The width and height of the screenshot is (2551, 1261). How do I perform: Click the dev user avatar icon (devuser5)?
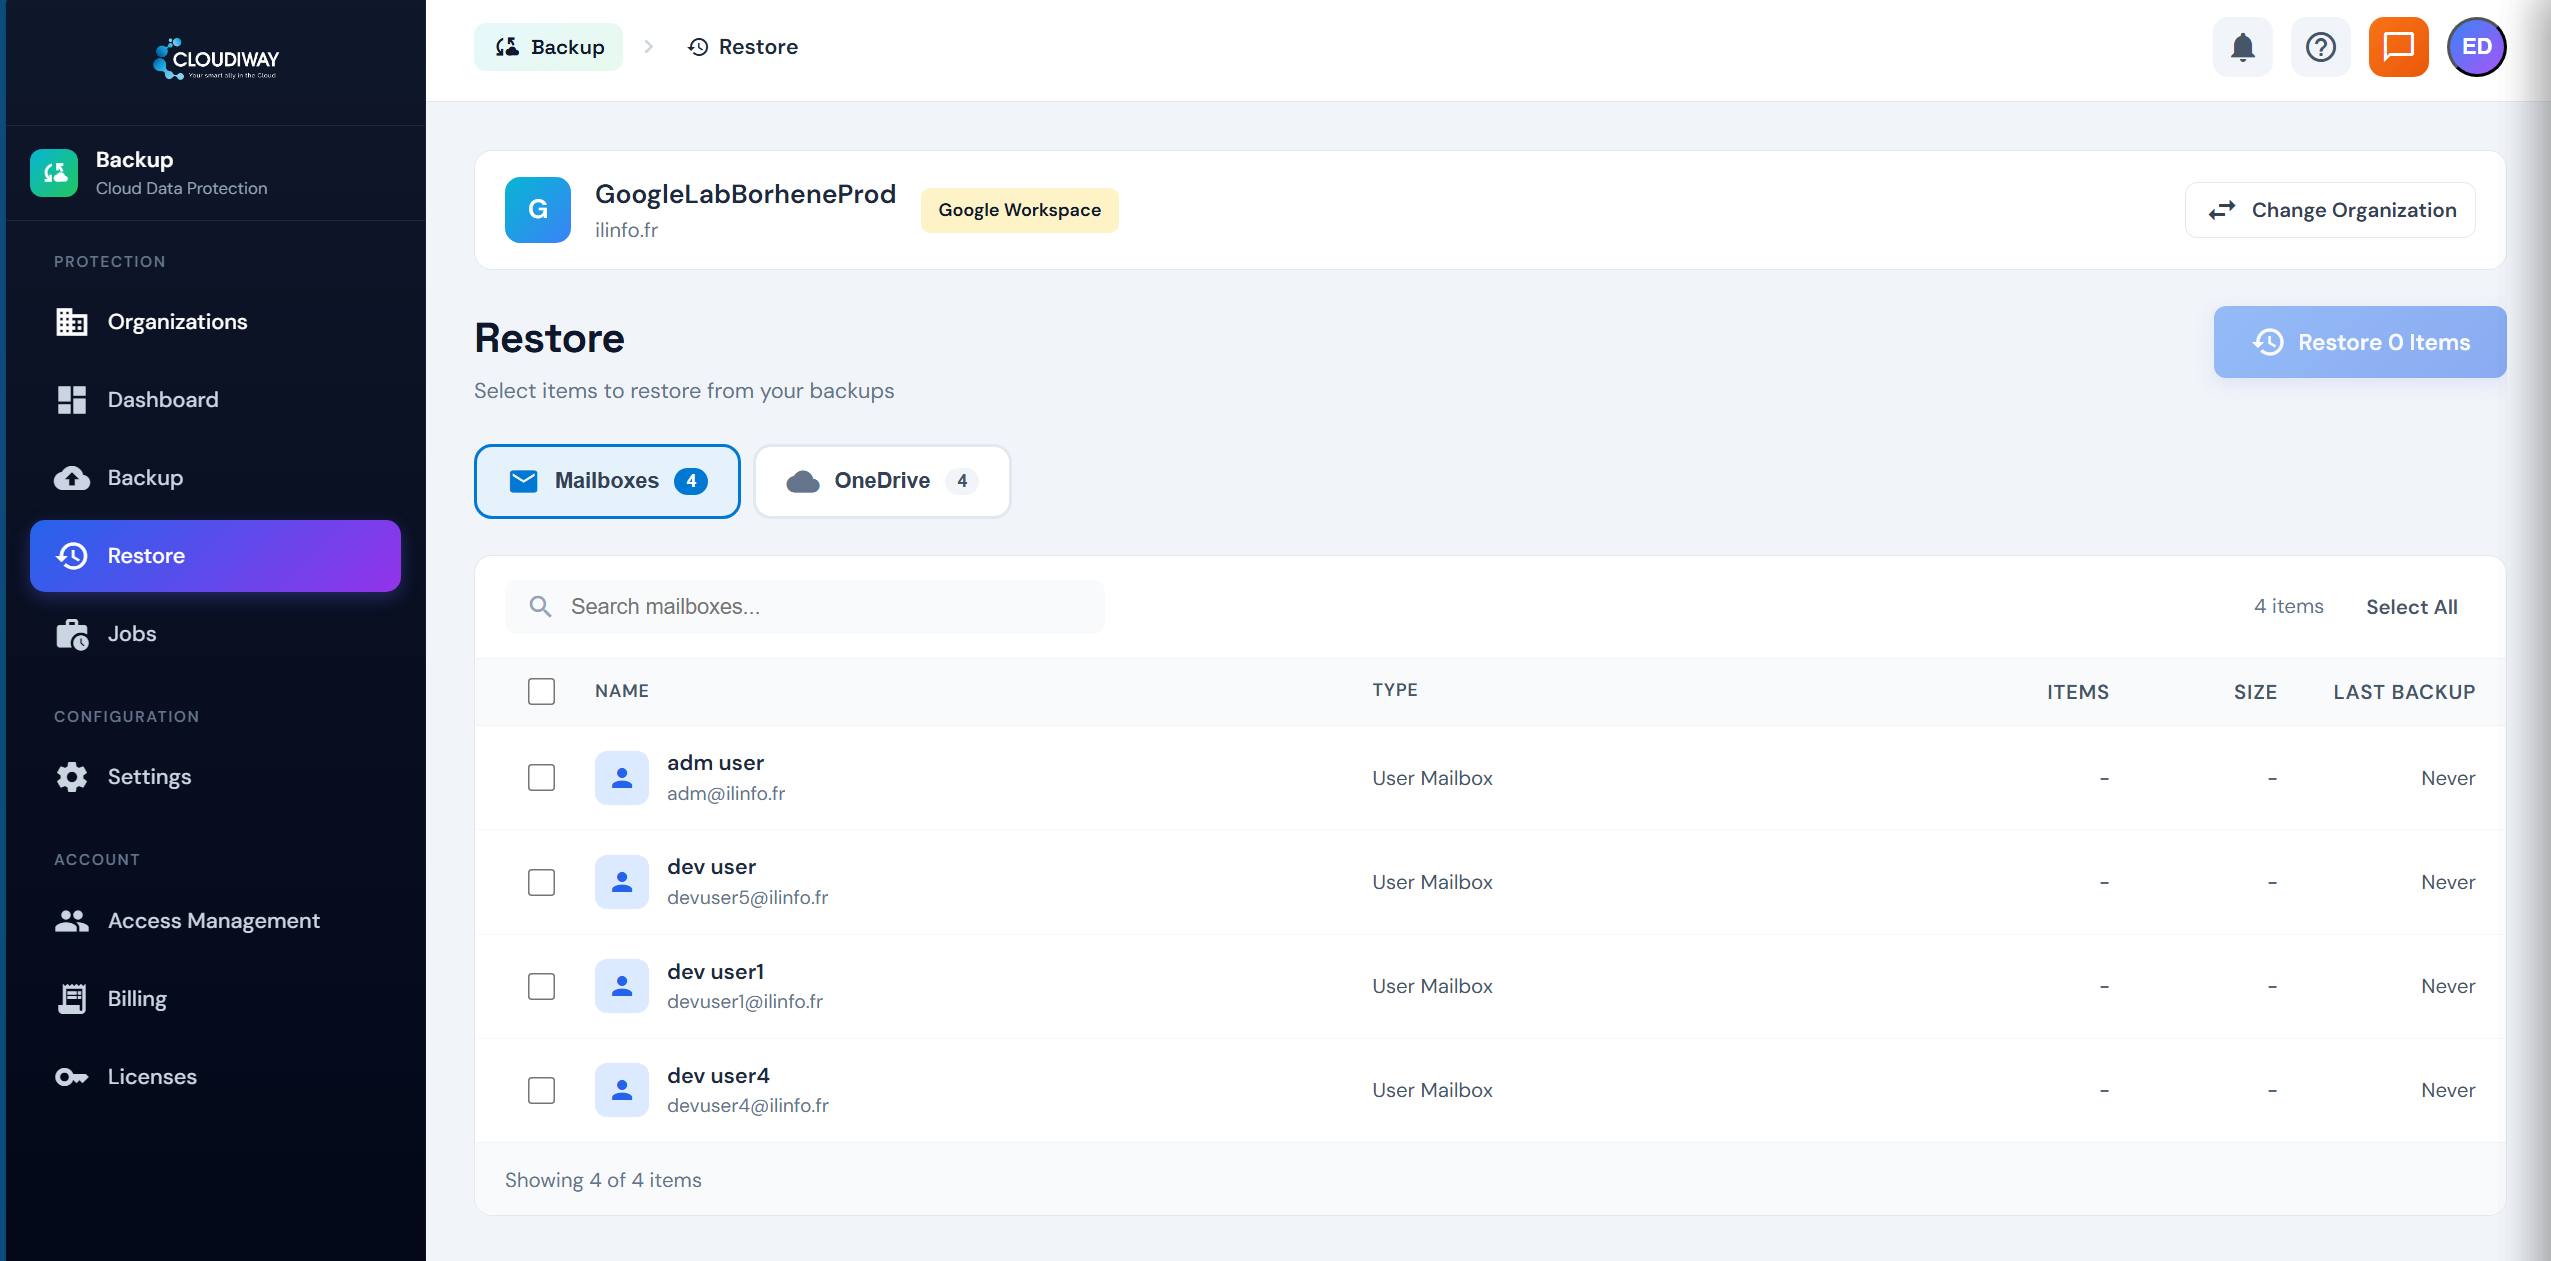coord(622,882)
